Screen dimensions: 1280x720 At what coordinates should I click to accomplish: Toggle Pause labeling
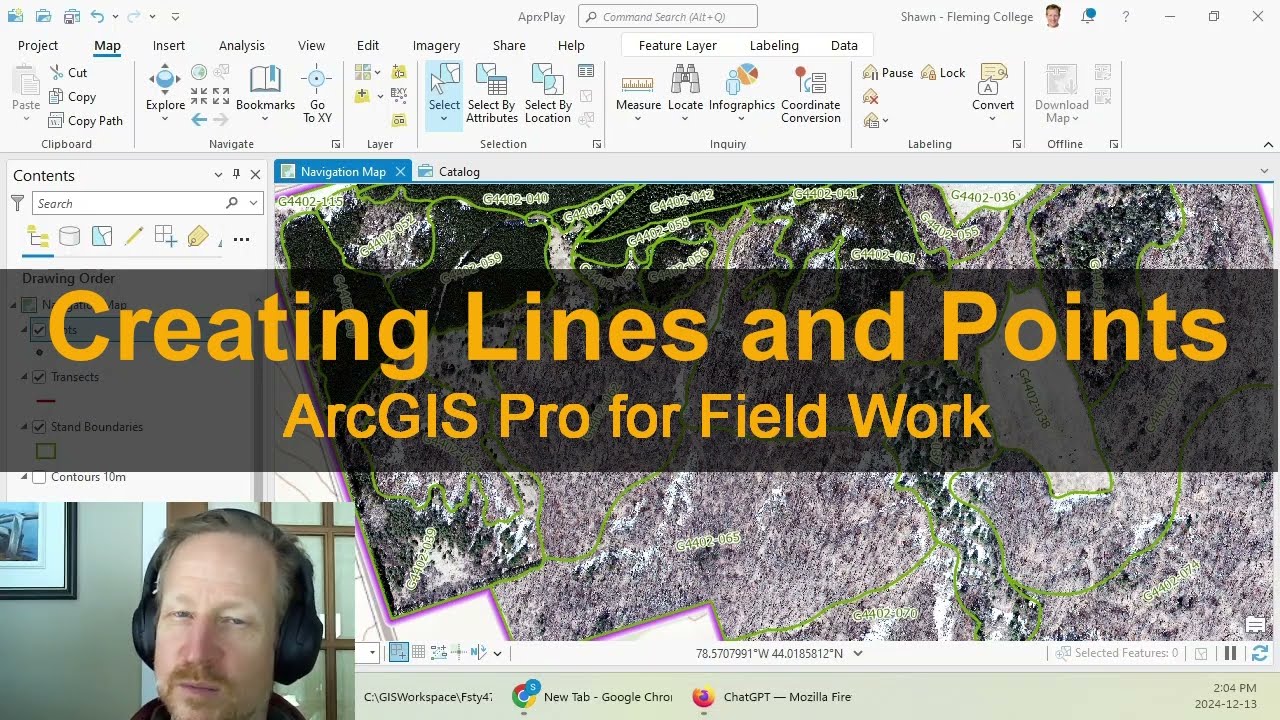888,73
